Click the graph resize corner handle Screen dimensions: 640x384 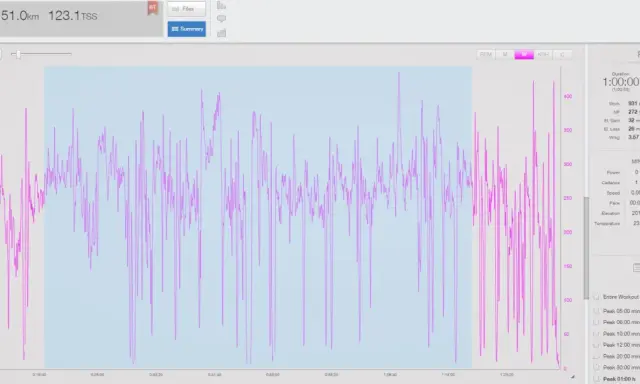pos(573,377)
